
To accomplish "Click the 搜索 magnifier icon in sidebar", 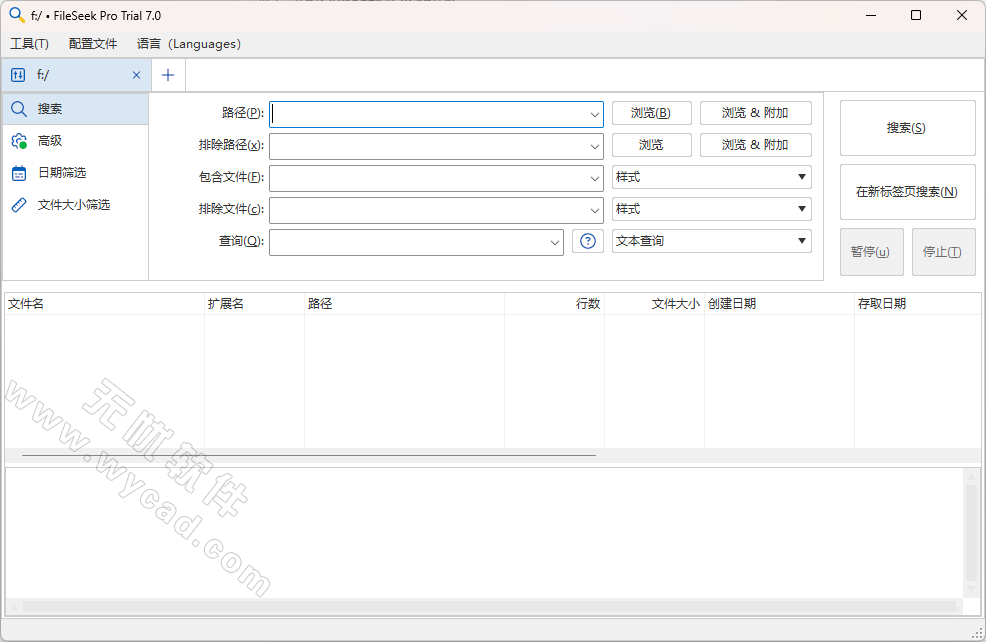I will tap(19, 109).
